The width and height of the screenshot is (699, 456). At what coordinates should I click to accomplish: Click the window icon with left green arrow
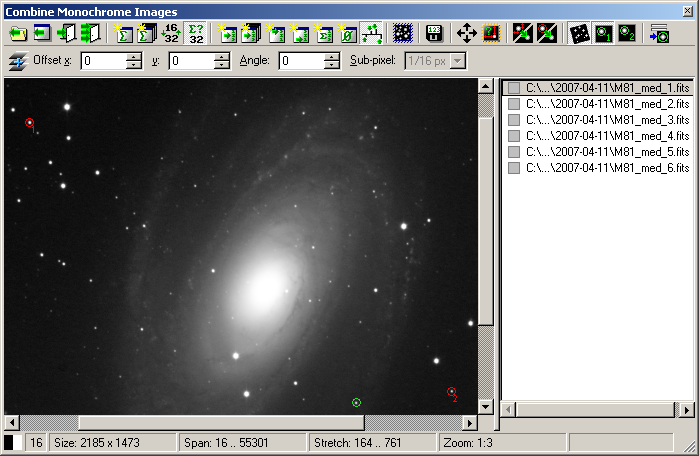[x=42, y=33]
